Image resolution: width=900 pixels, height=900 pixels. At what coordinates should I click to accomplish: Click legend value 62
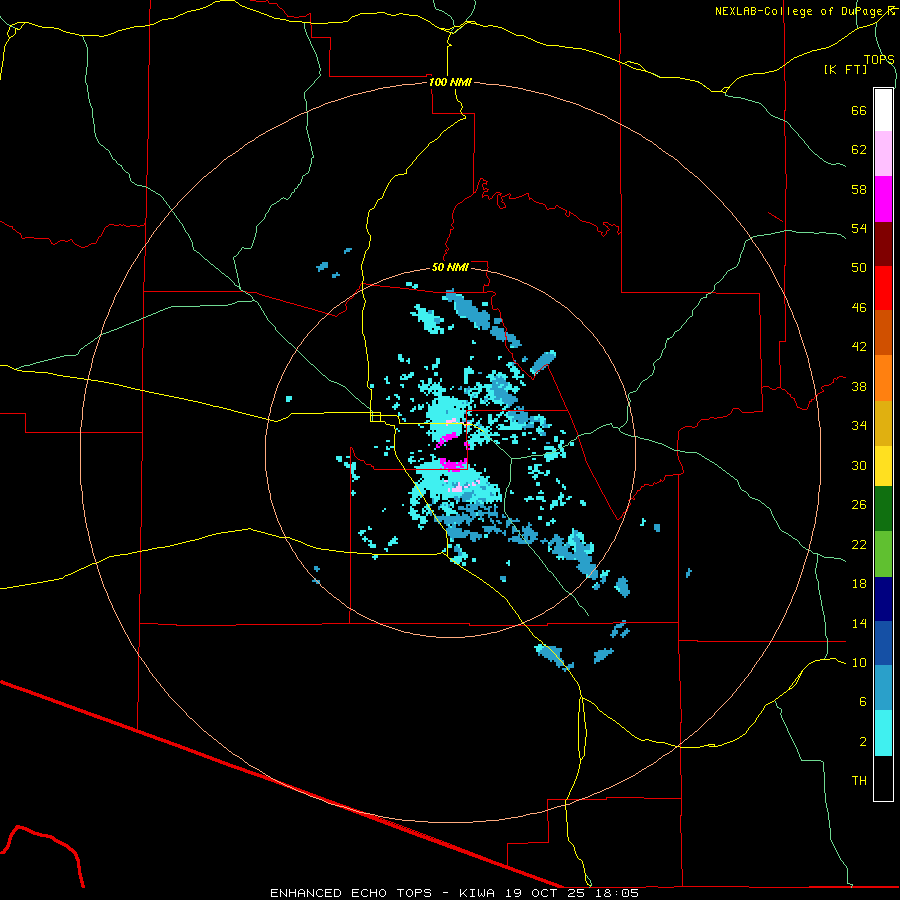pyautogui.click(x=859, y=149)
